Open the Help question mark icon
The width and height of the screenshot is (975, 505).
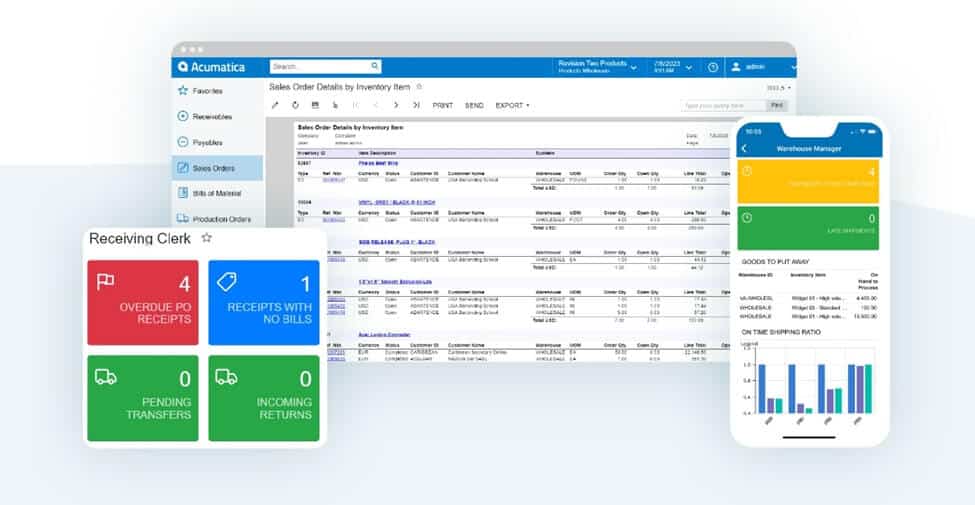(x=713, y=67)
